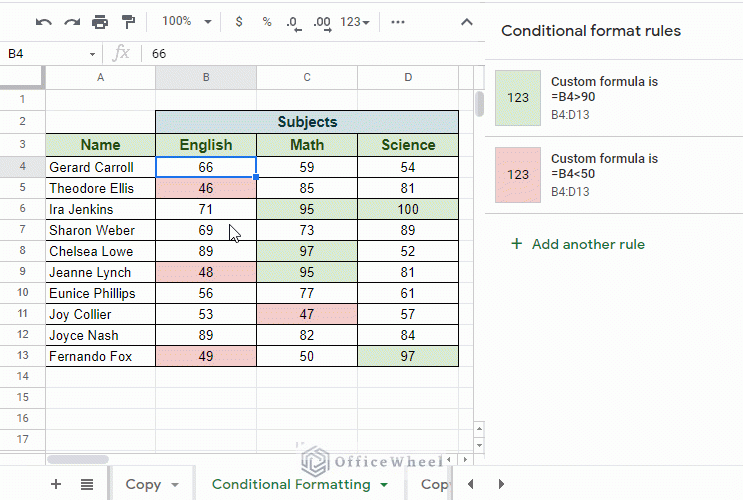Click the select-all corner box
743x500 pixels.
[x=22, y=77]
